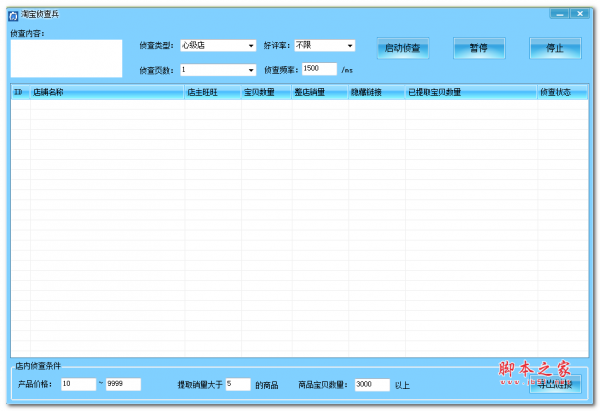Sort by the 宝贝数量 column header
This screenshot has width=600, height=411.
tap(266, 92)
